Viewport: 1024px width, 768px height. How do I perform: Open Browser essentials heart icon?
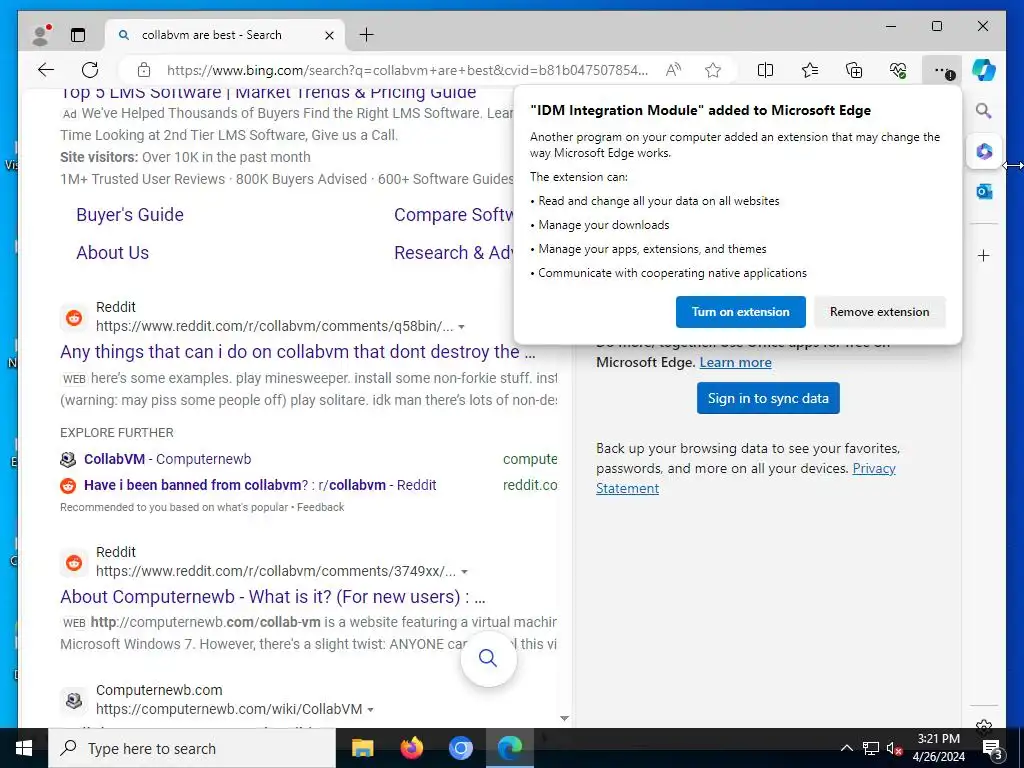[899, 70]
